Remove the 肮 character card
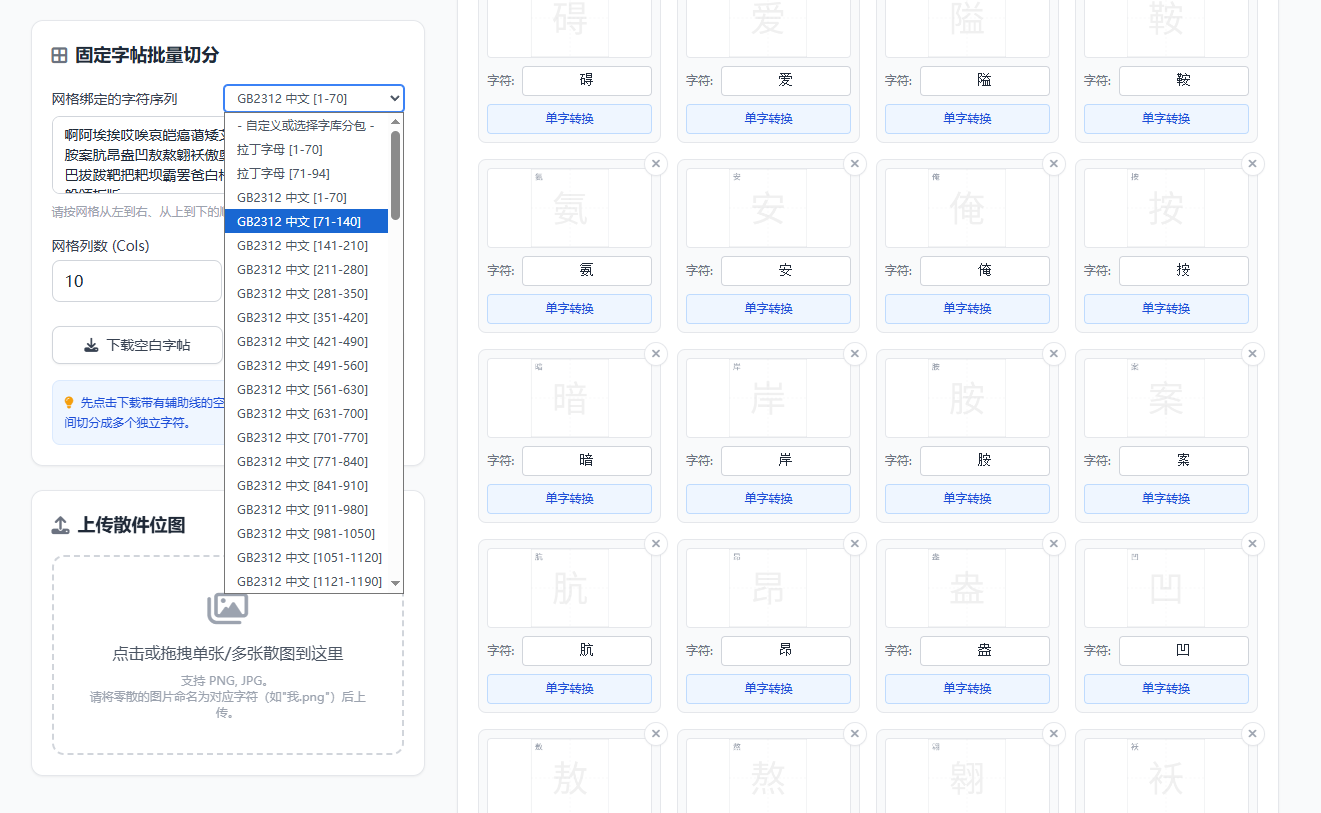1321x813 pixels. [656, 544]
